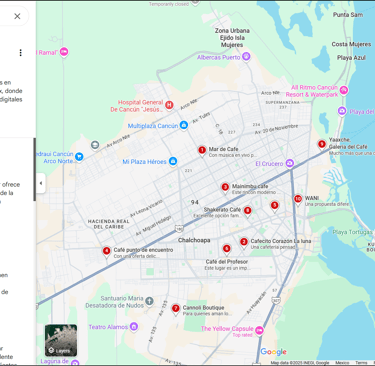Click Yaaxche Galeria del Café label
The width and height of the screenshot is (375, 366).
348,143
